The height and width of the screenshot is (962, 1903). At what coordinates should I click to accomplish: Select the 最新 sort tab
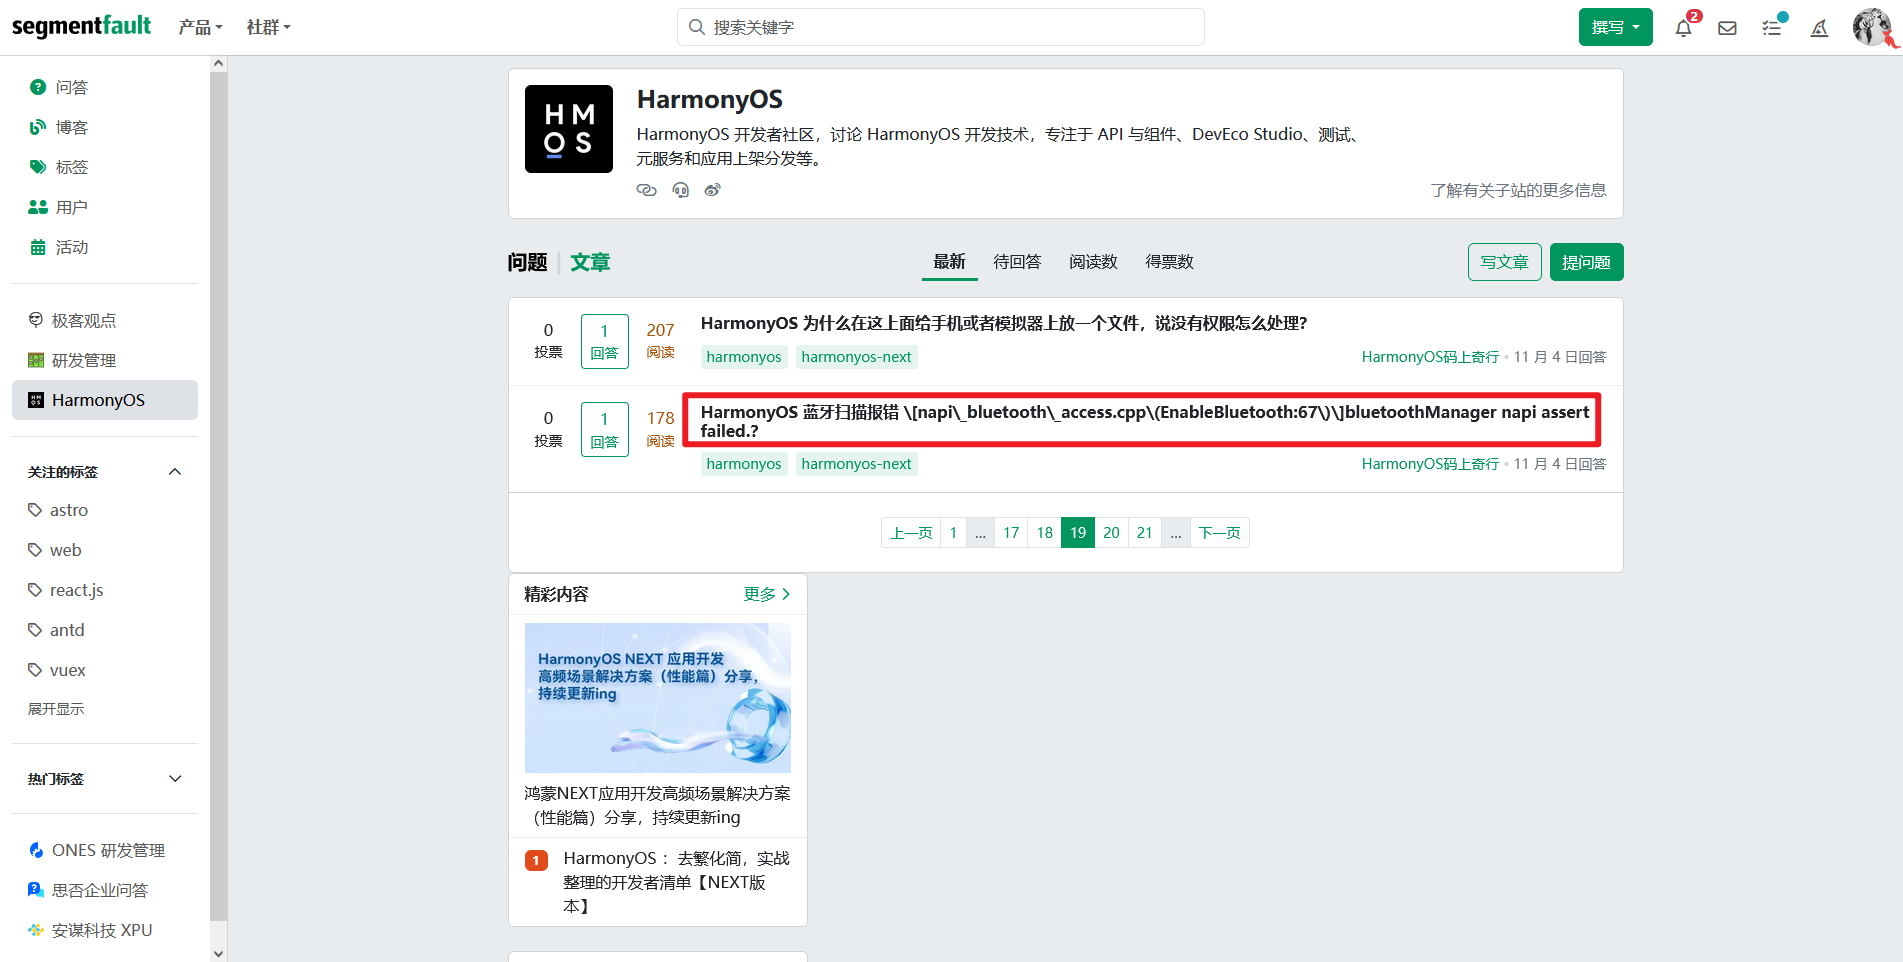pyautogui.click(x=949, y=262)
